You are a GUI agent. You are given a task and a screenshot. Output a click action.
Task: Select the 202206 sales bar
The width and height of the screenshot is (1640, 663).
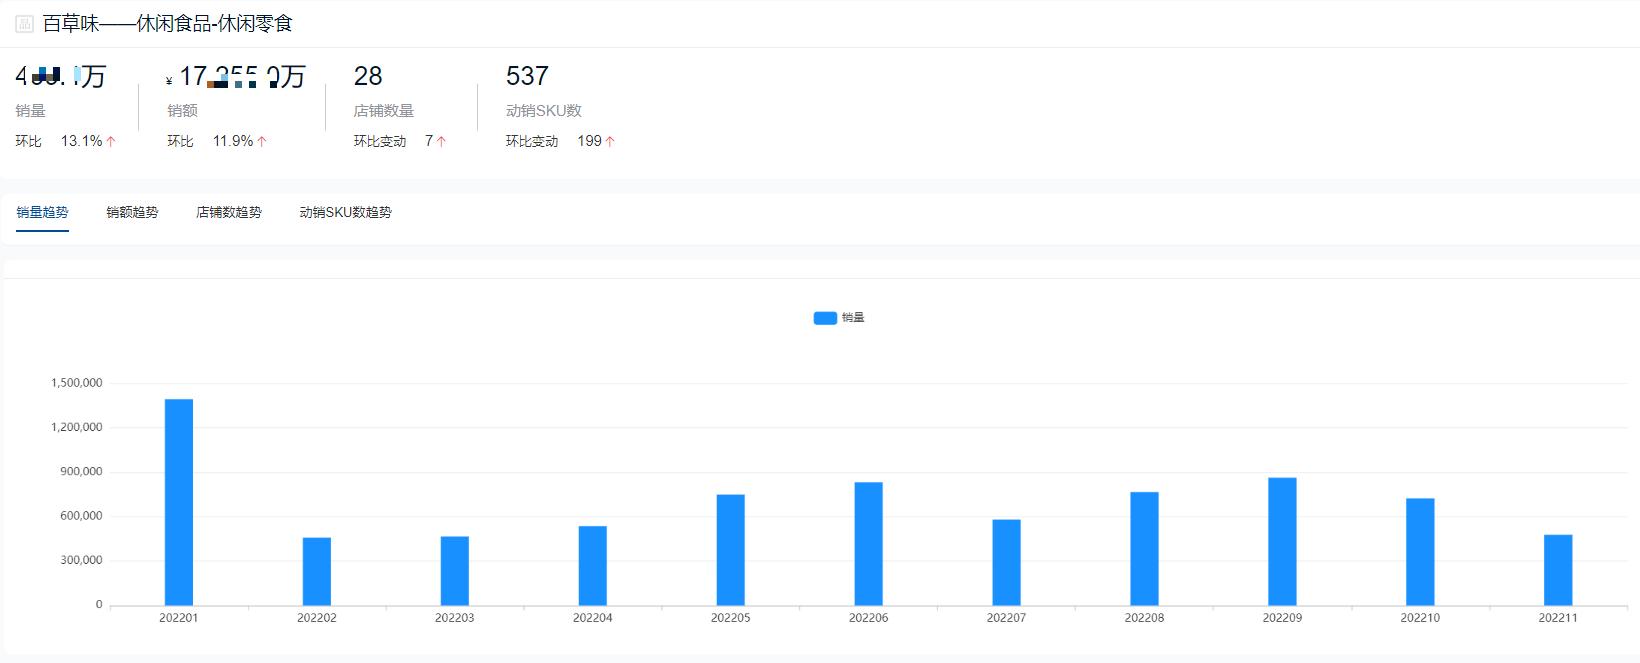(869, 544)
